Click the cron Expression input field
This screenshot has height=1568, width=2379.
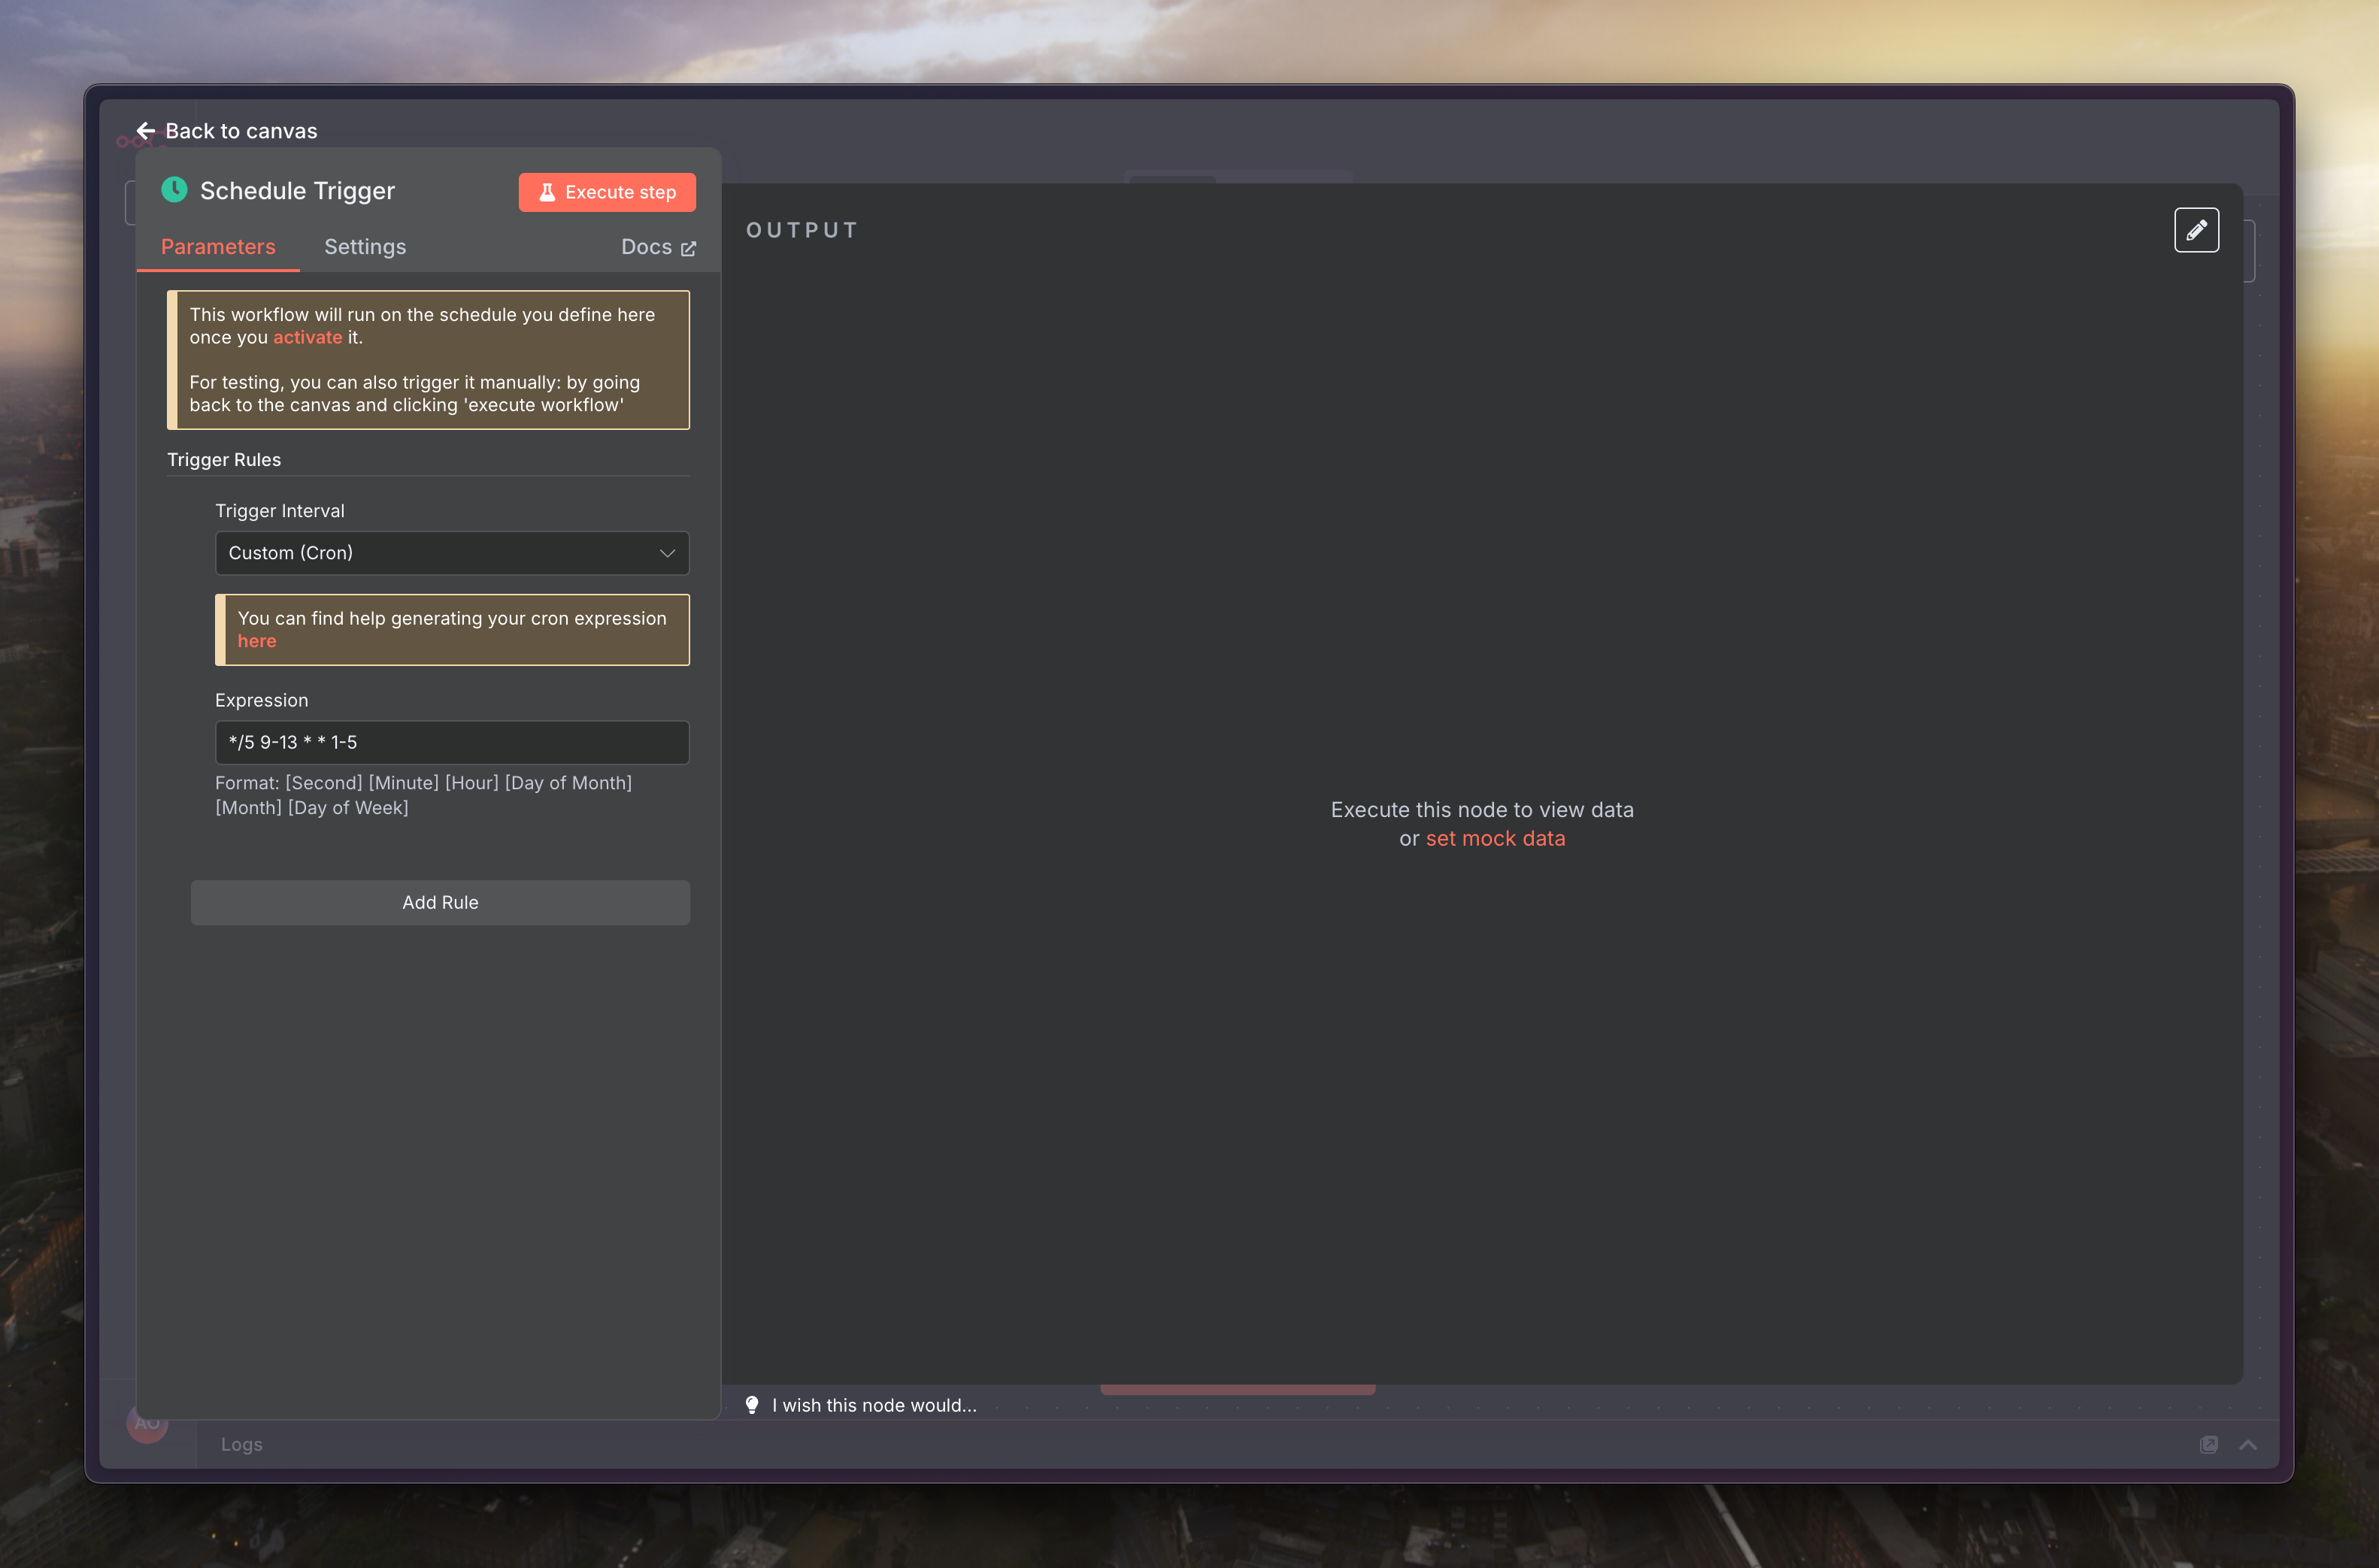452,742
